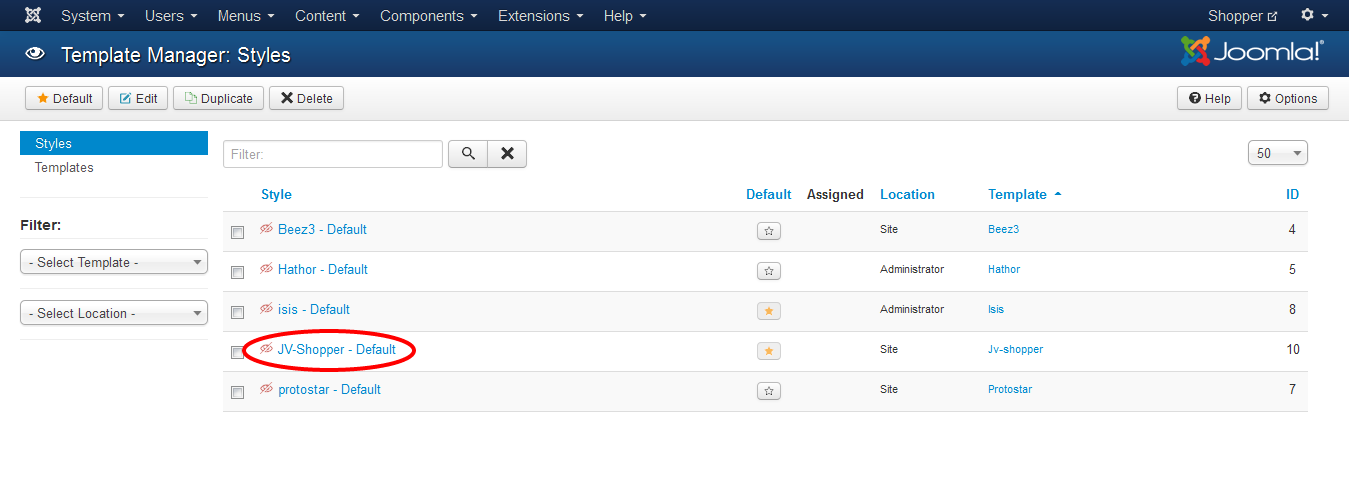1349x496 pixels.
Task: Open the Hathor template link
Action: 1004,269
